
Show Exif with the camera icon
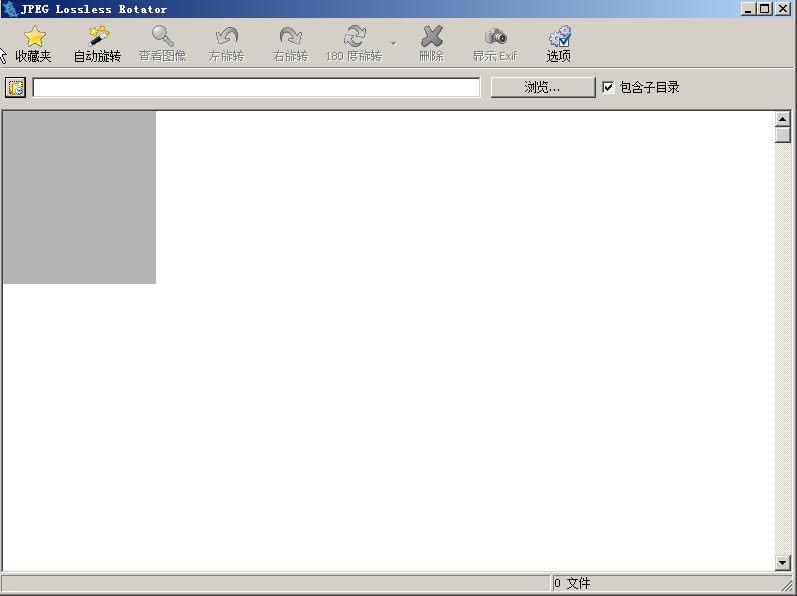[496, 37]
